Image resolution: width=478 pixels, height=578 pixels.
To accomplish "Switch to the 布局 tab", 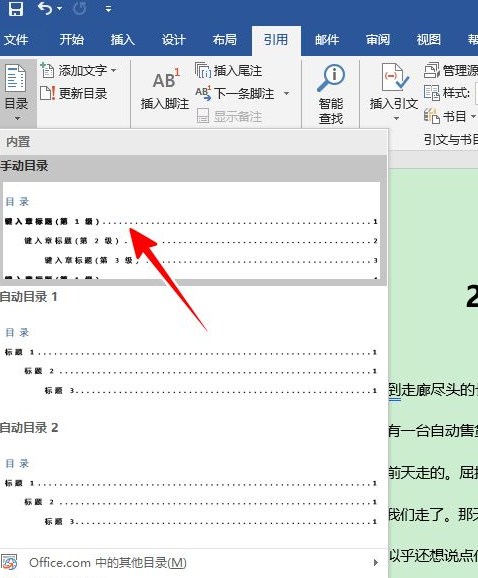I will click(224, 39).
